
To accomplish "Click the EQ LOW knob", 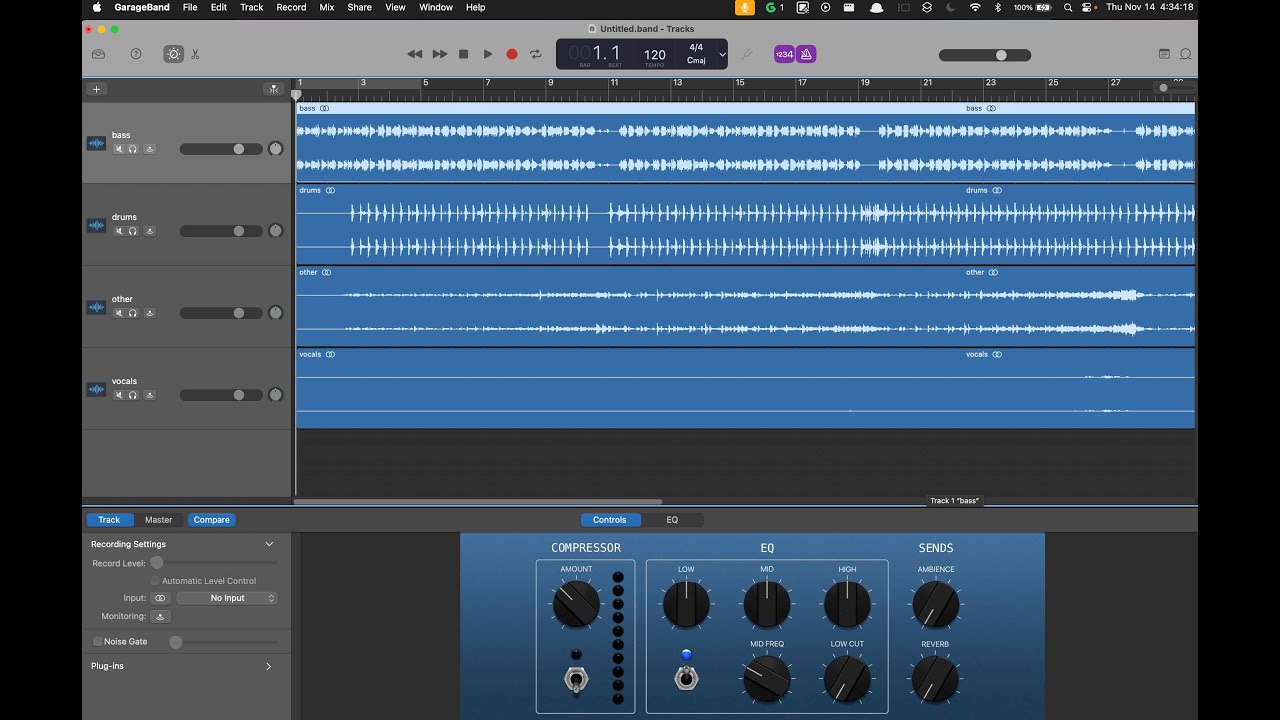I will (686, 604).
